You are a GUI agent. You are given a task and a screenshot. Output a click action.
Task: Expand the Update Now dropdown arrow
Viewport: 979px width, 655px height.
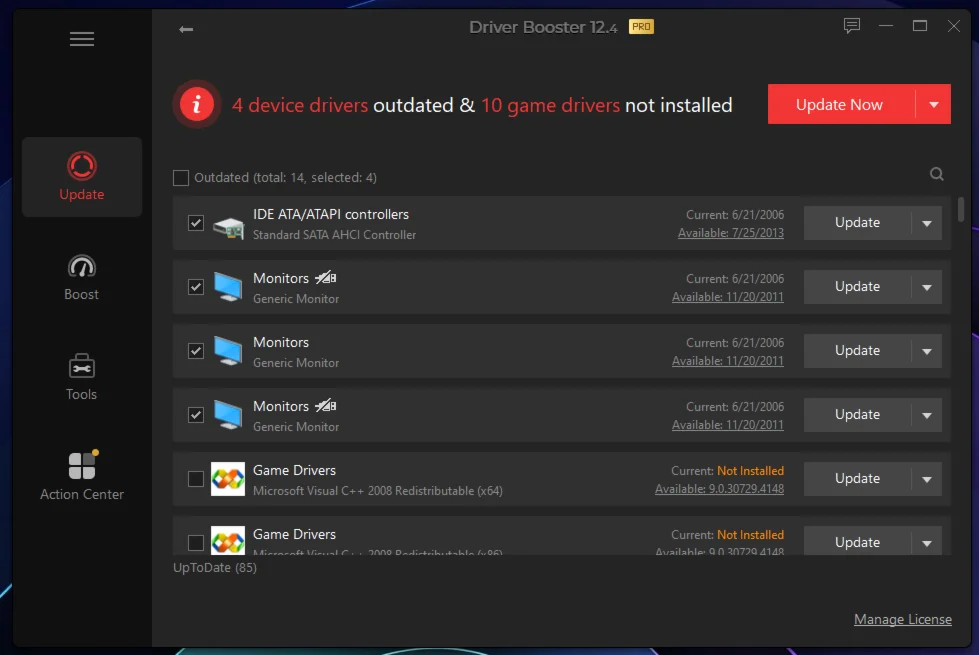pyautogui.click(x=933, y=104)
